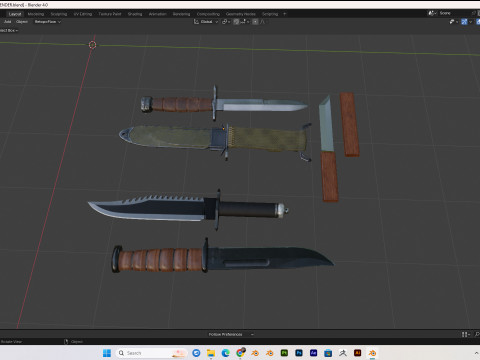Select the leather-handled bayonet knife model
The height and width of the screenshot is (360, 480).
[x=223, y=104]
